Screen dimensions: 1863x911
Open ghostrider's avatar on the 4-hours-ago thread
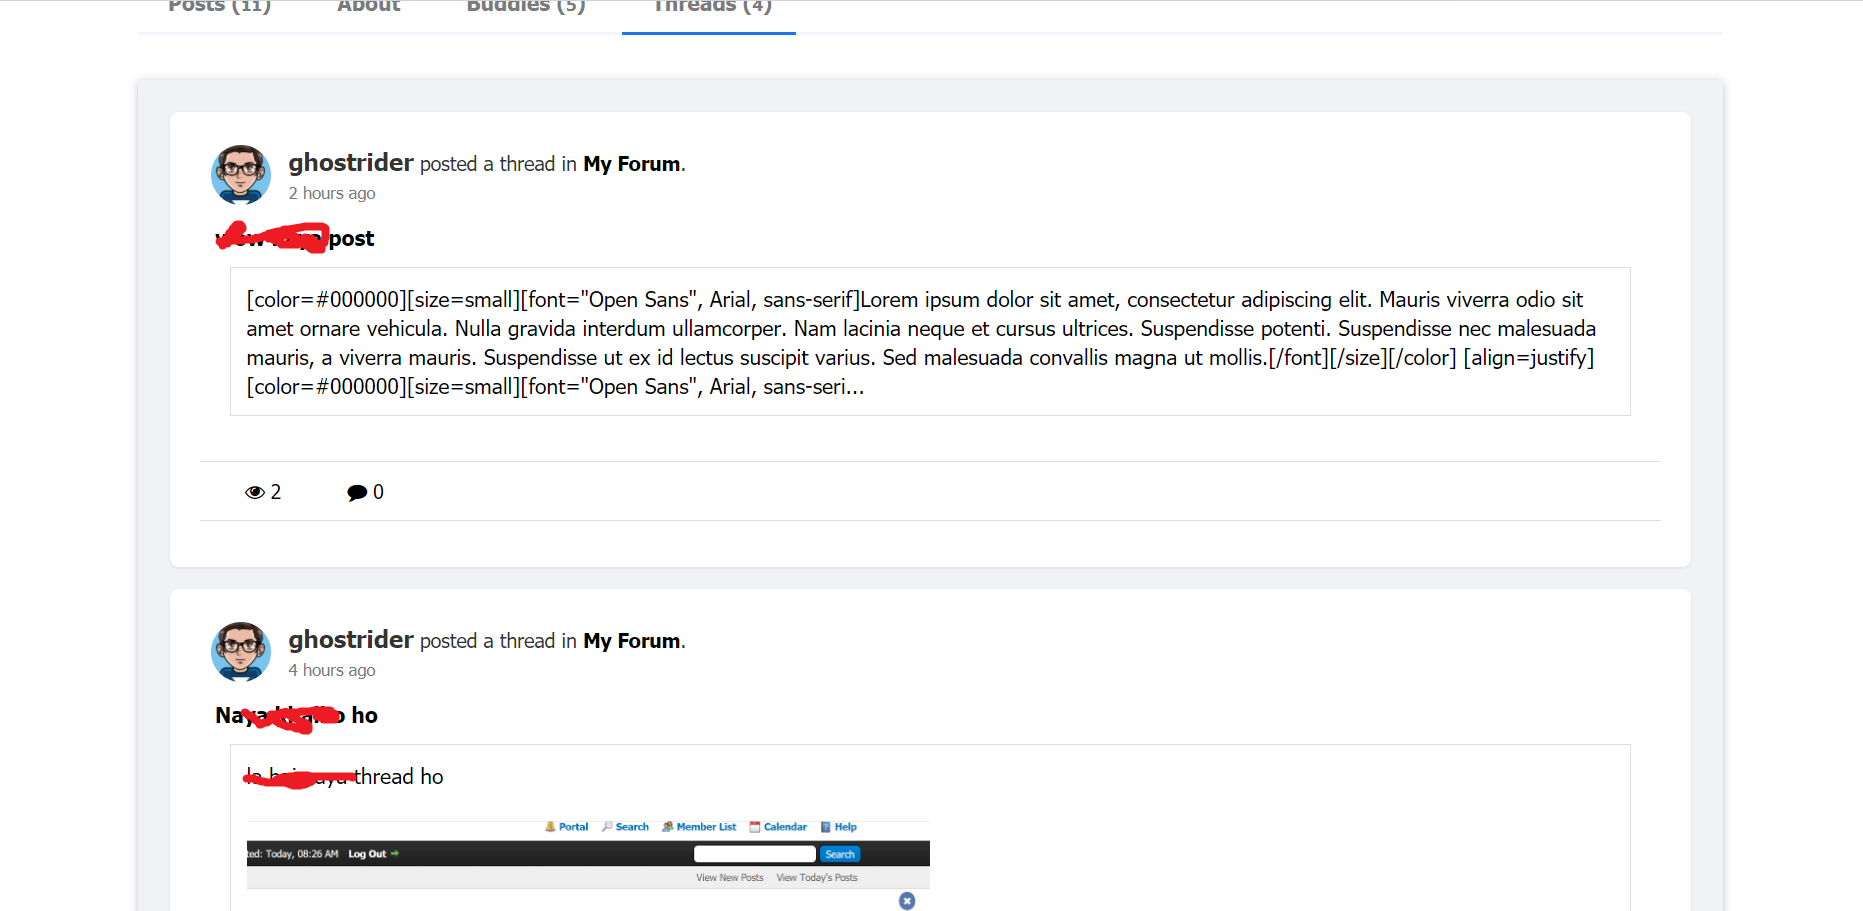point(241,652)
